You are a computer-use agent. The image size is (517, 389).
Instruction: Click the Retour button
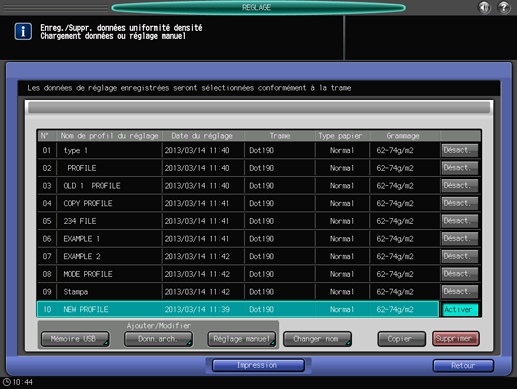point(463,366)
